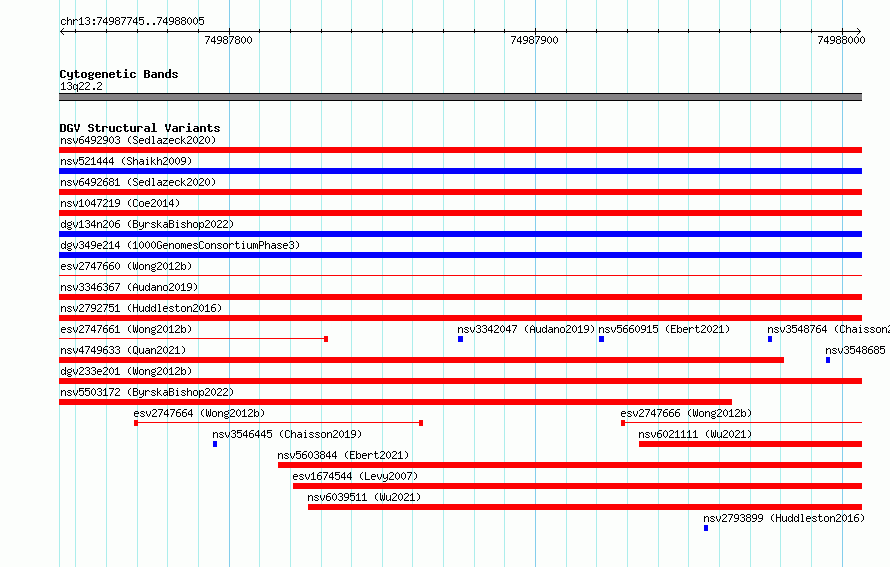890x567 pixels.
Task: Click the dgv233e201 (Wong2012b) variant bar
Action: [x=460, y=381]
